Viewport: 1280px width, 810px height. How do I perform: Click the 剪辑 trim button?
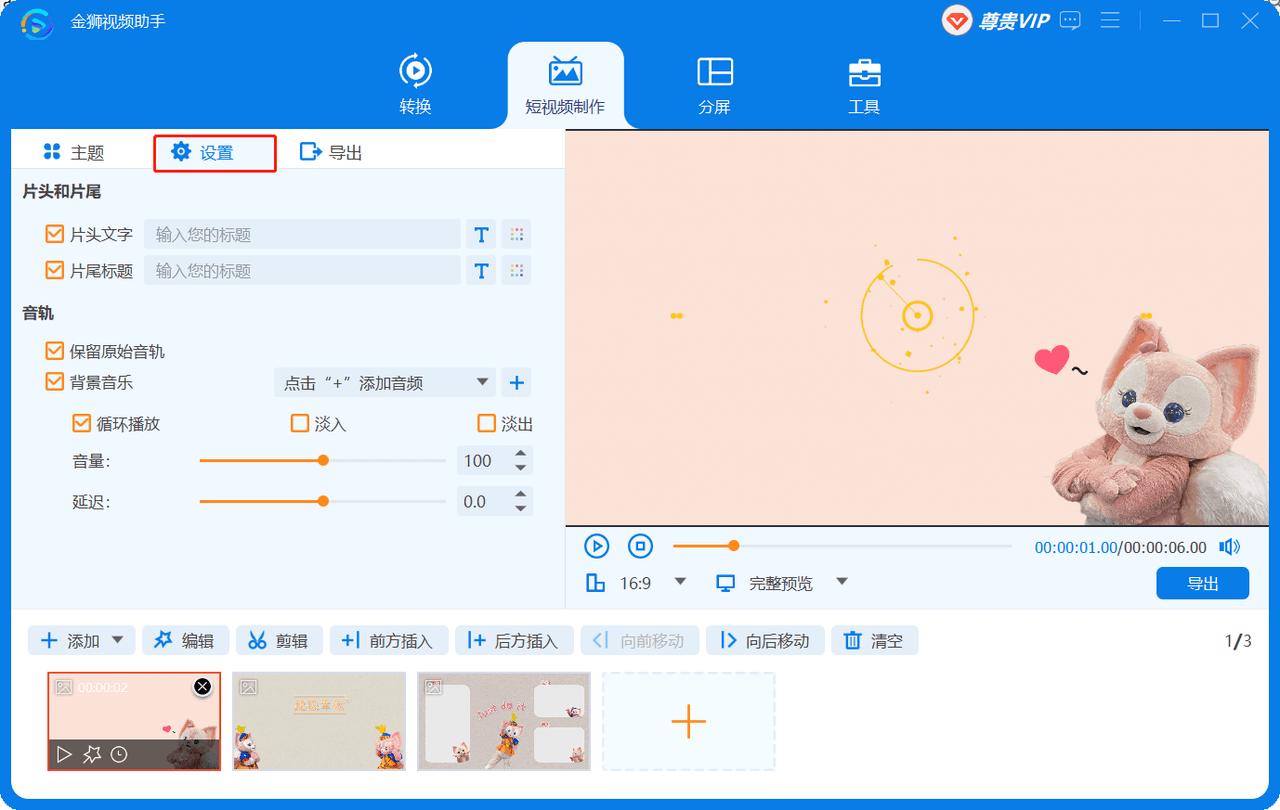(x=279, y=641)
